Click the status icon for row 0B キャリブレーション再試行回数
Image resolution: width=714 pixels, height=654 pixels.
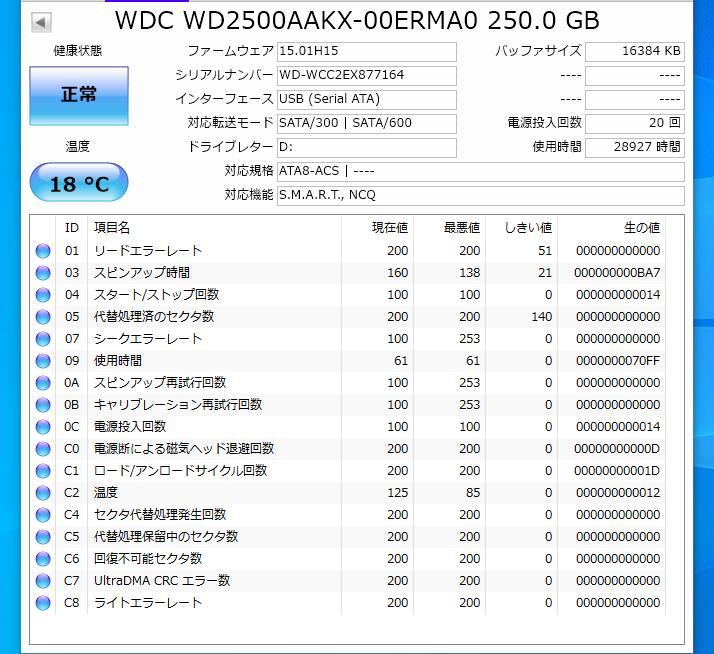(x=43, y=405)
